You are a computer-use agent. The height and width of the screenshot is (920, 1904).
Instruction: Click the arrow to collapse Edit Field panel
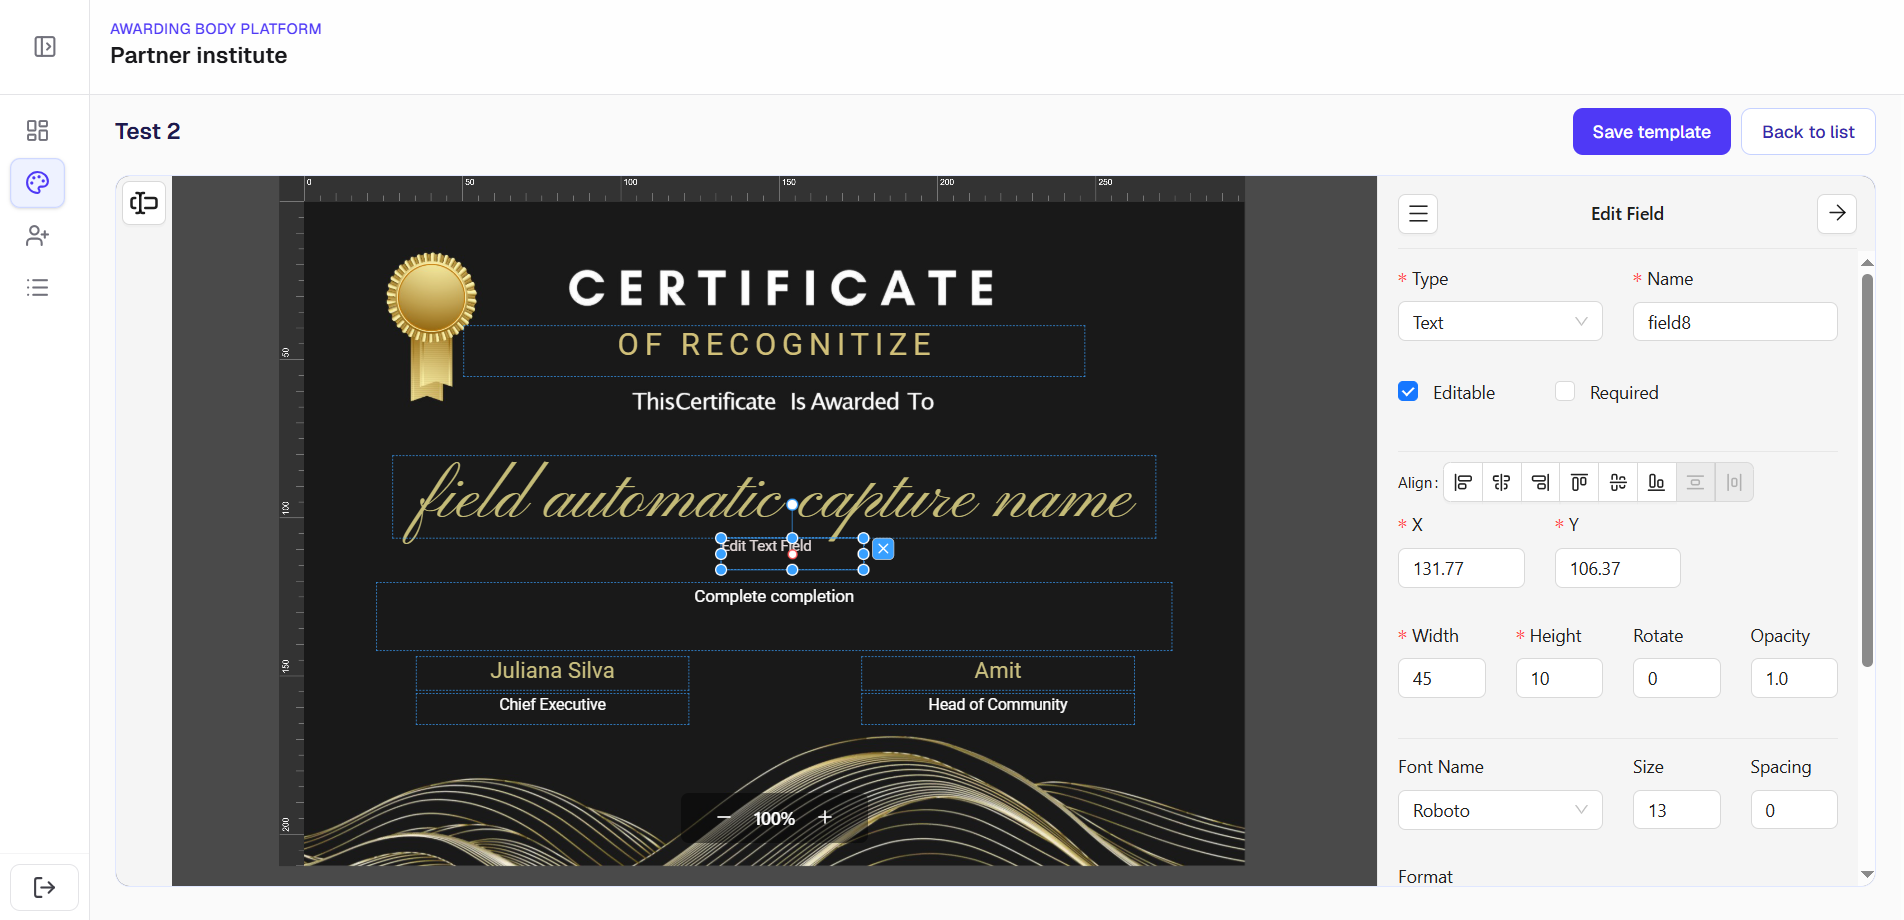(x=1836, y=214)
